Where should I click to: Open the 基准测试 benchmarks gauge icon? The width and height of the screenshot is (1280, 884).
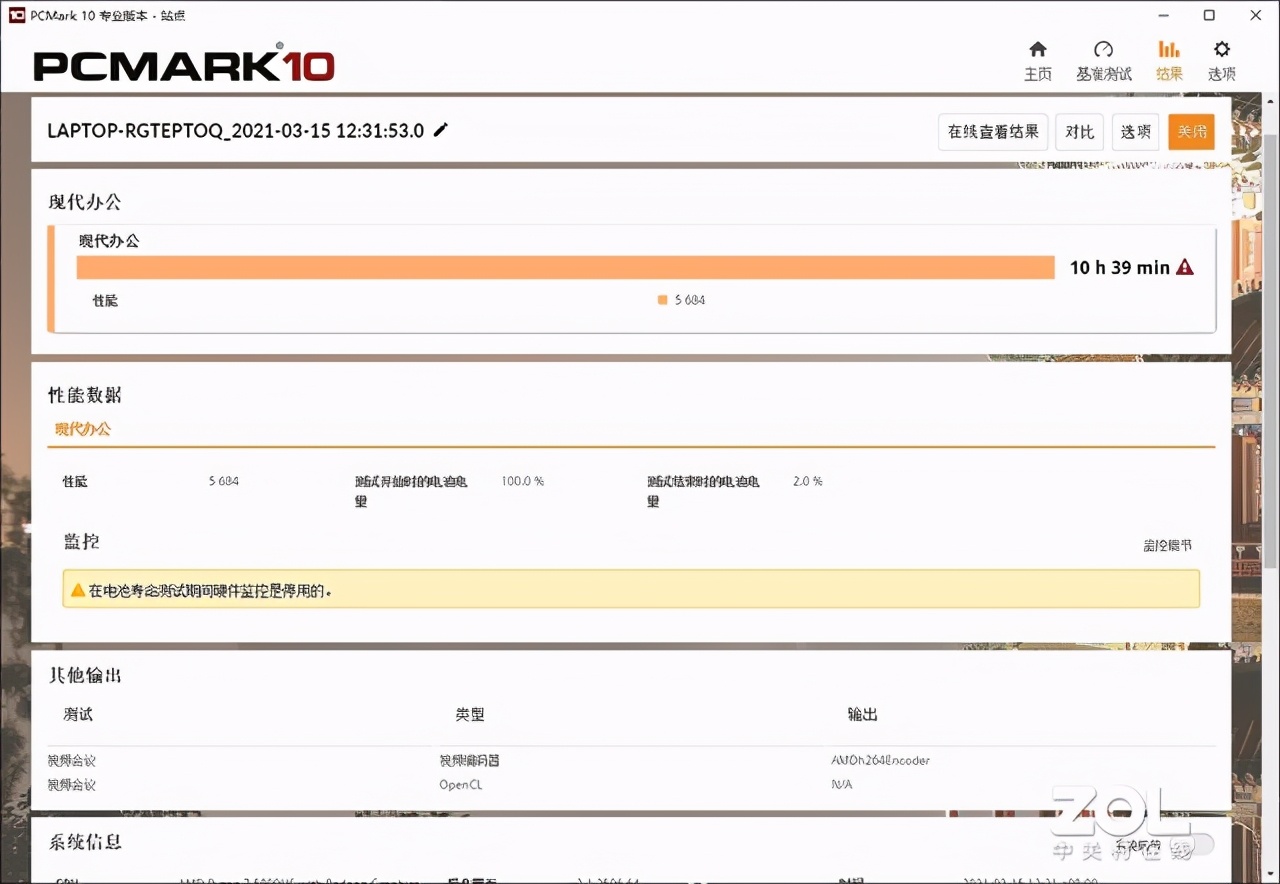coord(1104,49)
